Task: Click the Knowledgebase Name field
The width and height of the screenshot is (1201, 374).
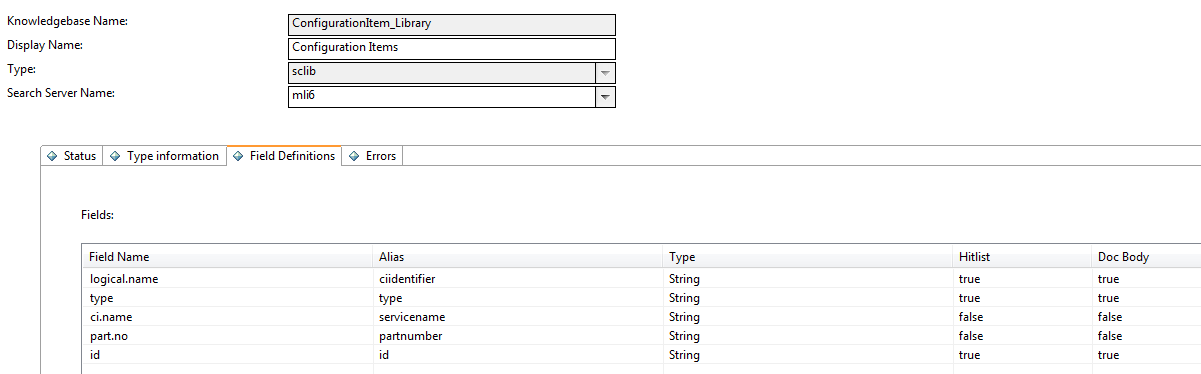Action: coord(451,24)
